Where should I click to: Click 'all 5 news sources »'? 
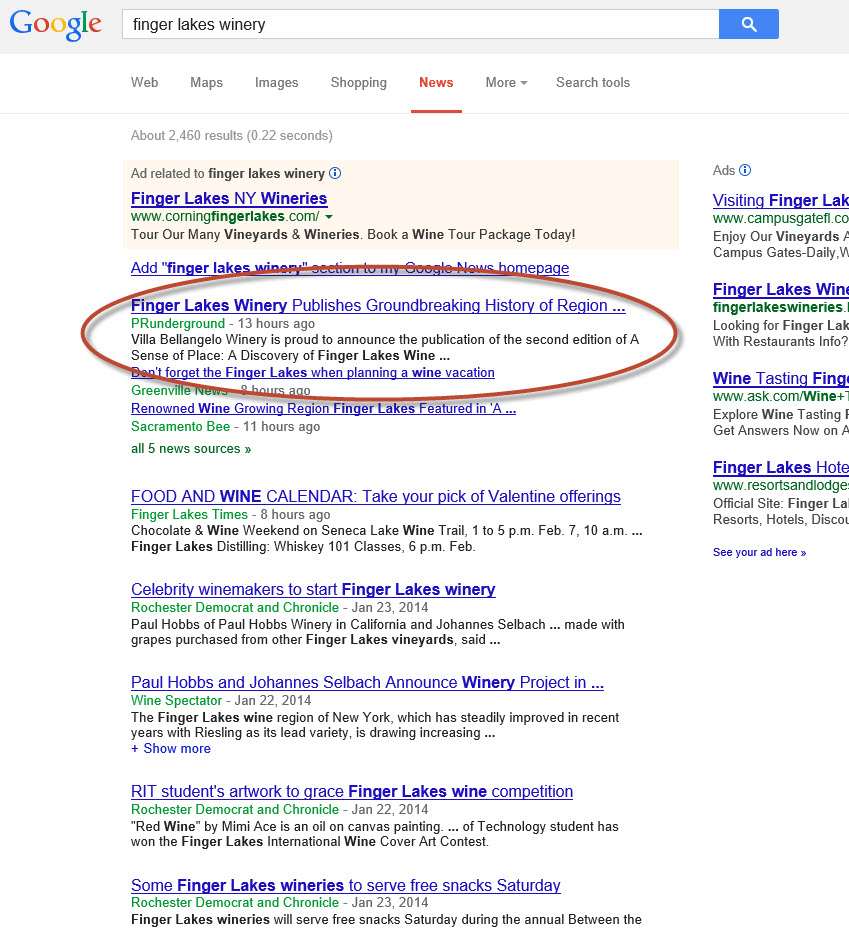[191, 449]
